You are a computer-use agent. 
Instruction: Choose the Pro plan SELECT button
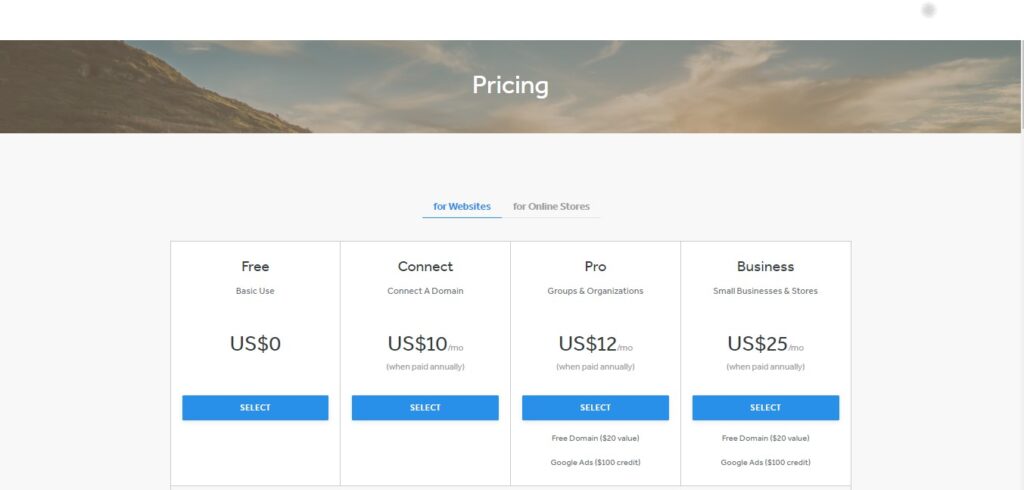pos(595,407)
